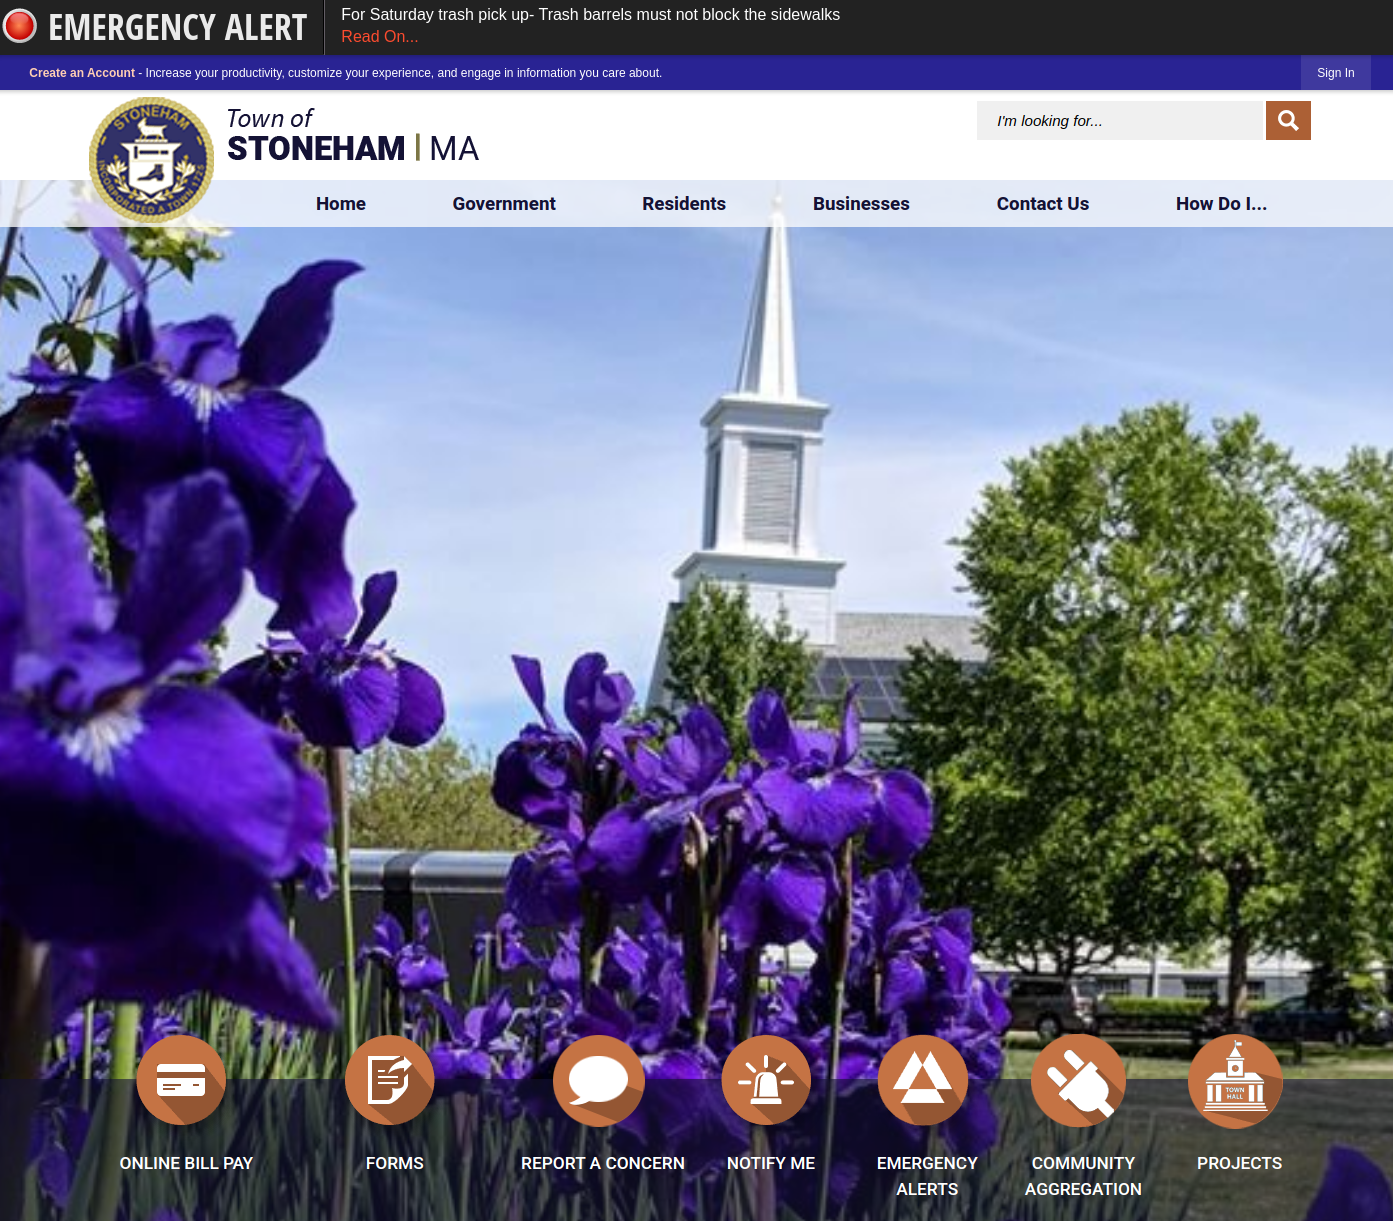
Task: Open the Forms document icon
Action: [x=389, y=1080]
